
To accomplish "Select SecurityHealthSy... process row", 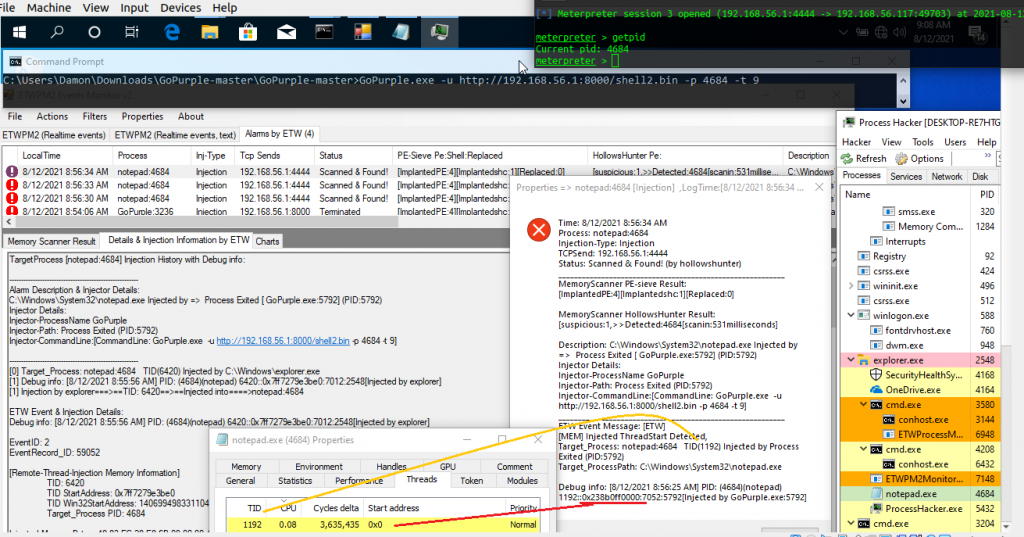I will coord(920,375).
